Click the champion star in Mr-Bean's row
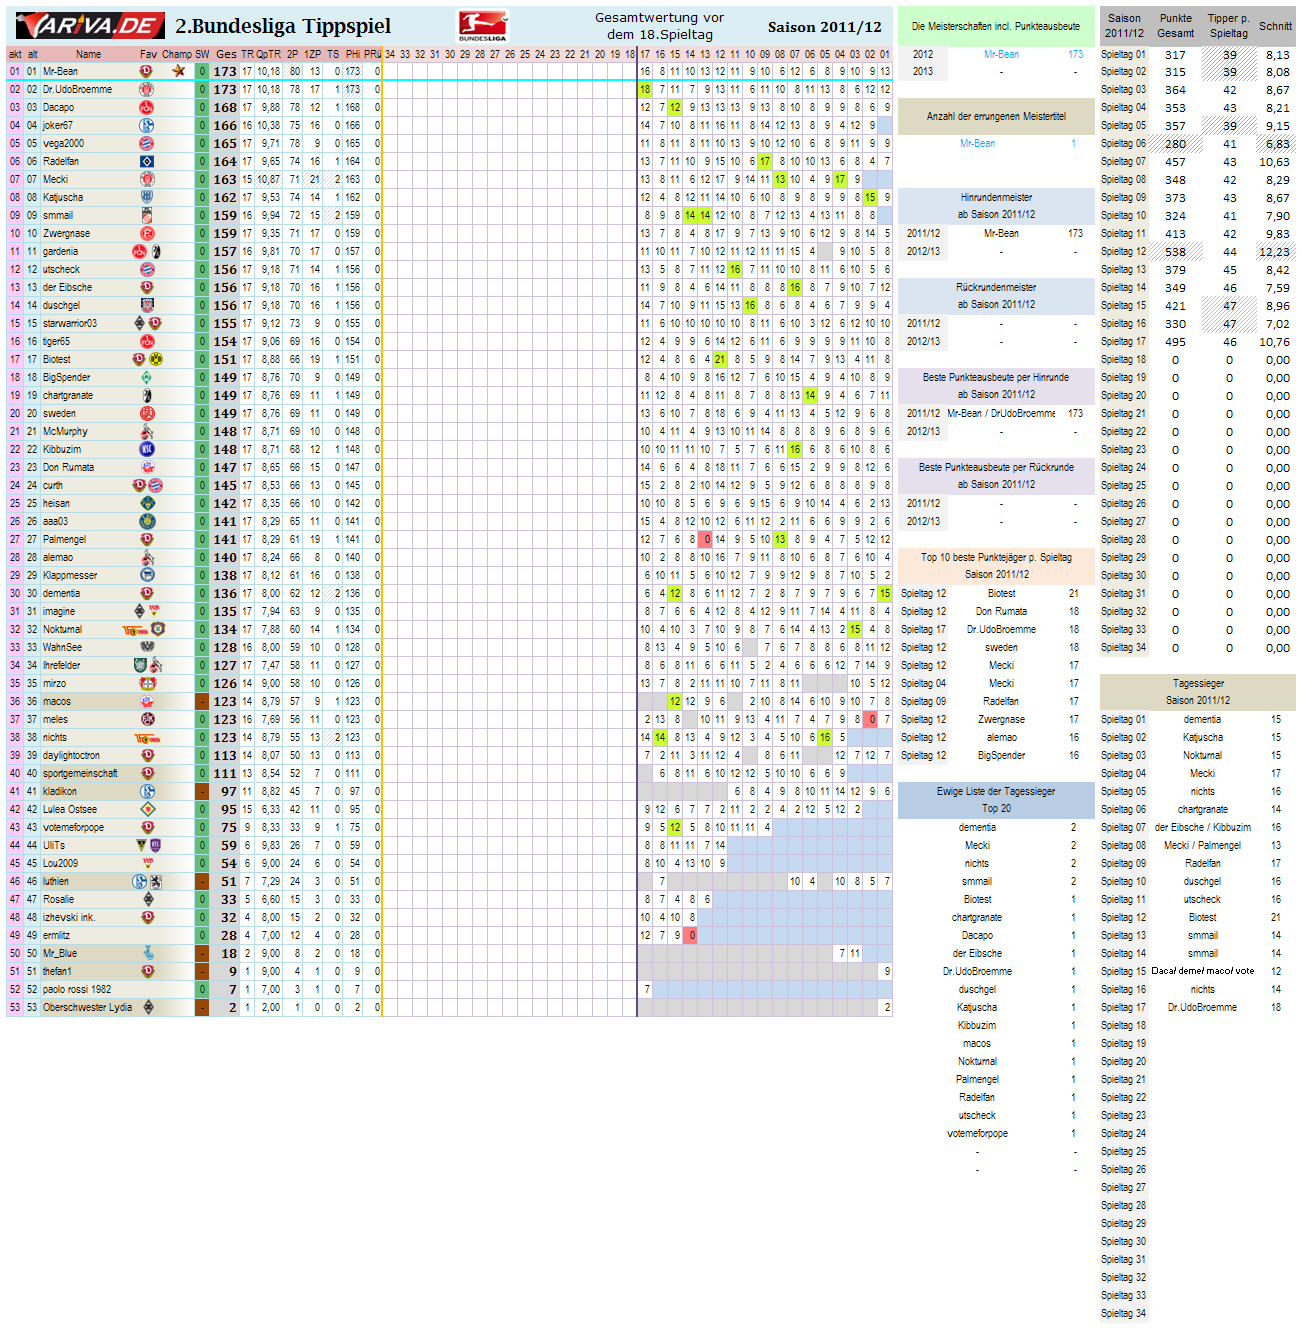This screenshot has height=1329, width=1302. (178, 71)
